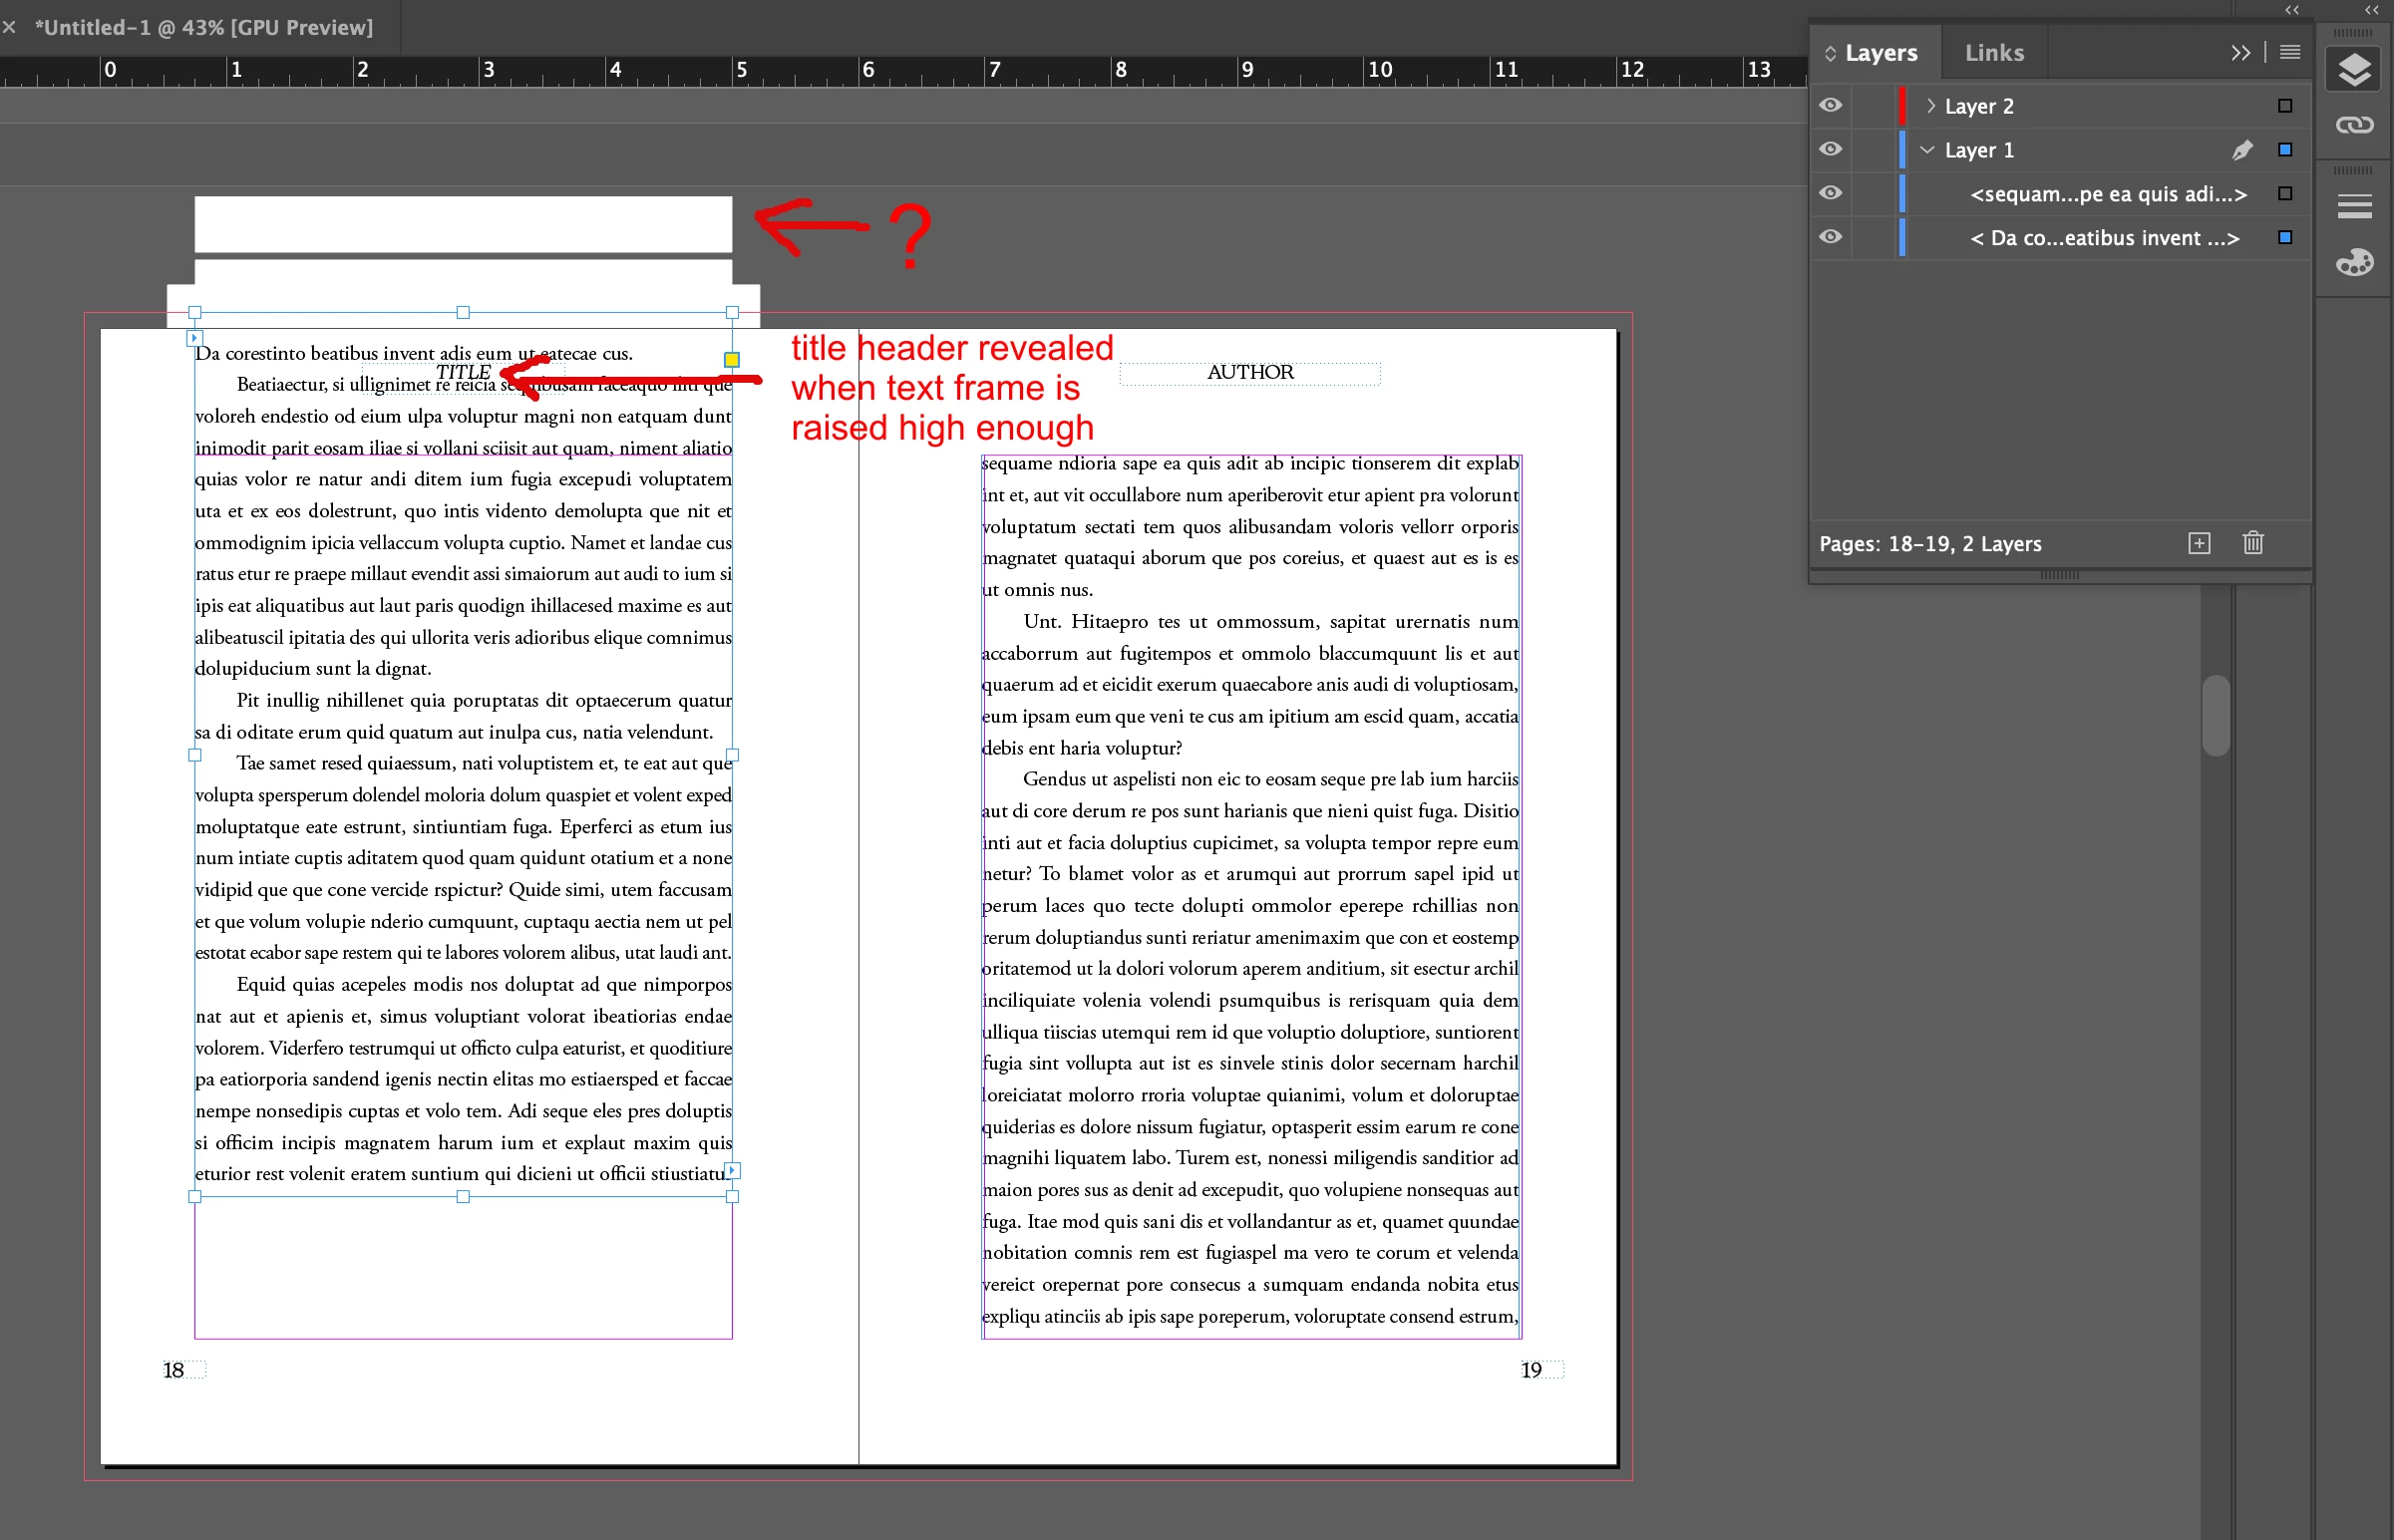Screen dimensions: 2394x1540
Task: Open the Stroke panel dock icon
Action: [2353, 207]
